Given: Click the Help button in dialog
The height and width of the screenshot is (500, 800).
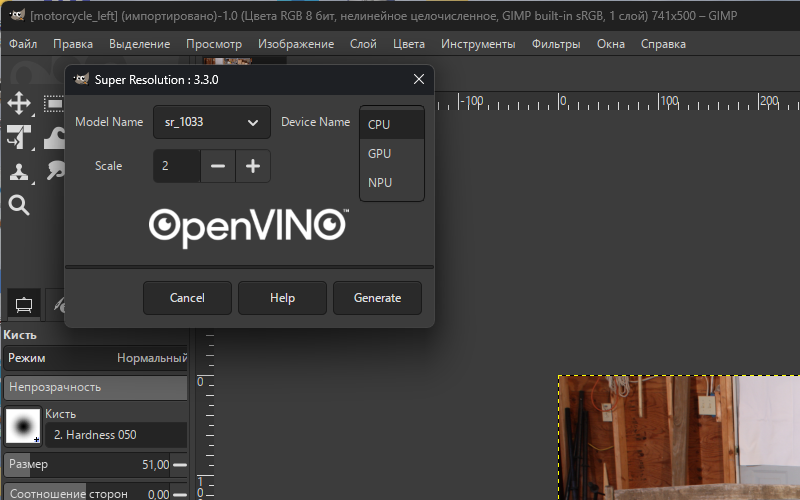Looking at the screenshot, I should pyautogui.click(x=282, y=298).
